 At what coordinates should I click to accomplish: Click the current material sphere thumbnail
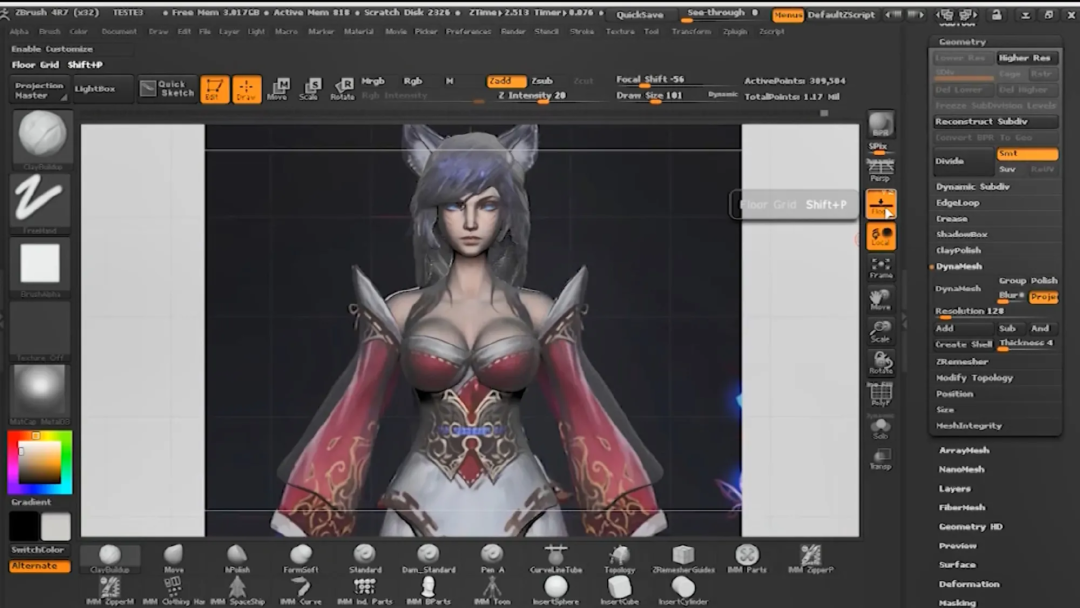coord(40,388)
